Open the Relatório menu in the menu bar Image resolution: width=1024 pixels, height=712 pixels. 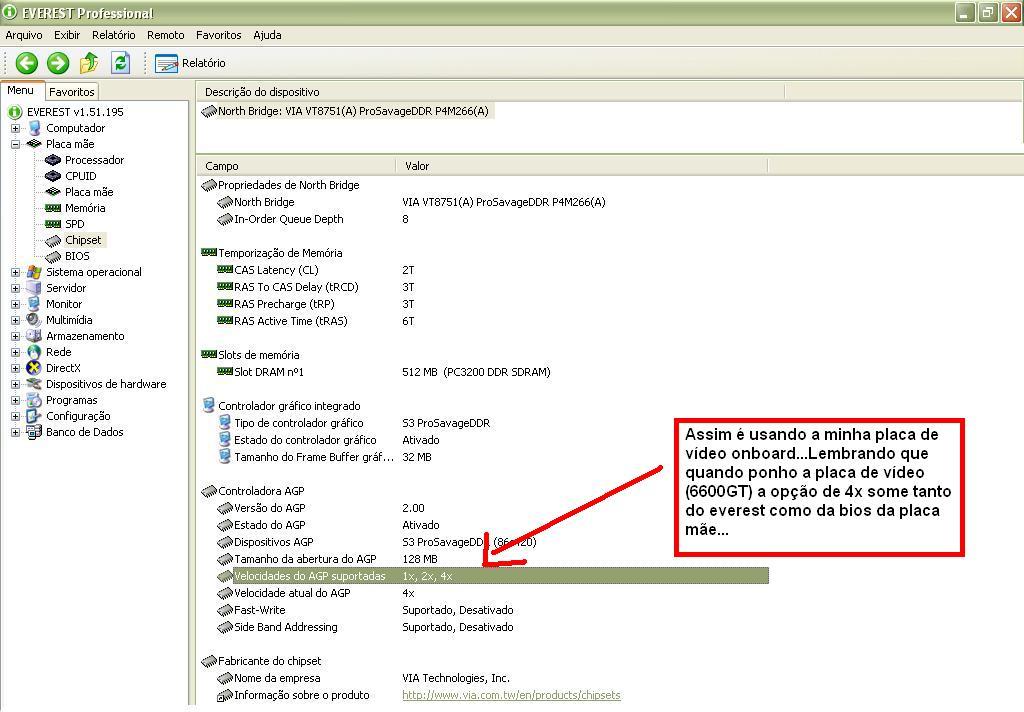point(114,35)
